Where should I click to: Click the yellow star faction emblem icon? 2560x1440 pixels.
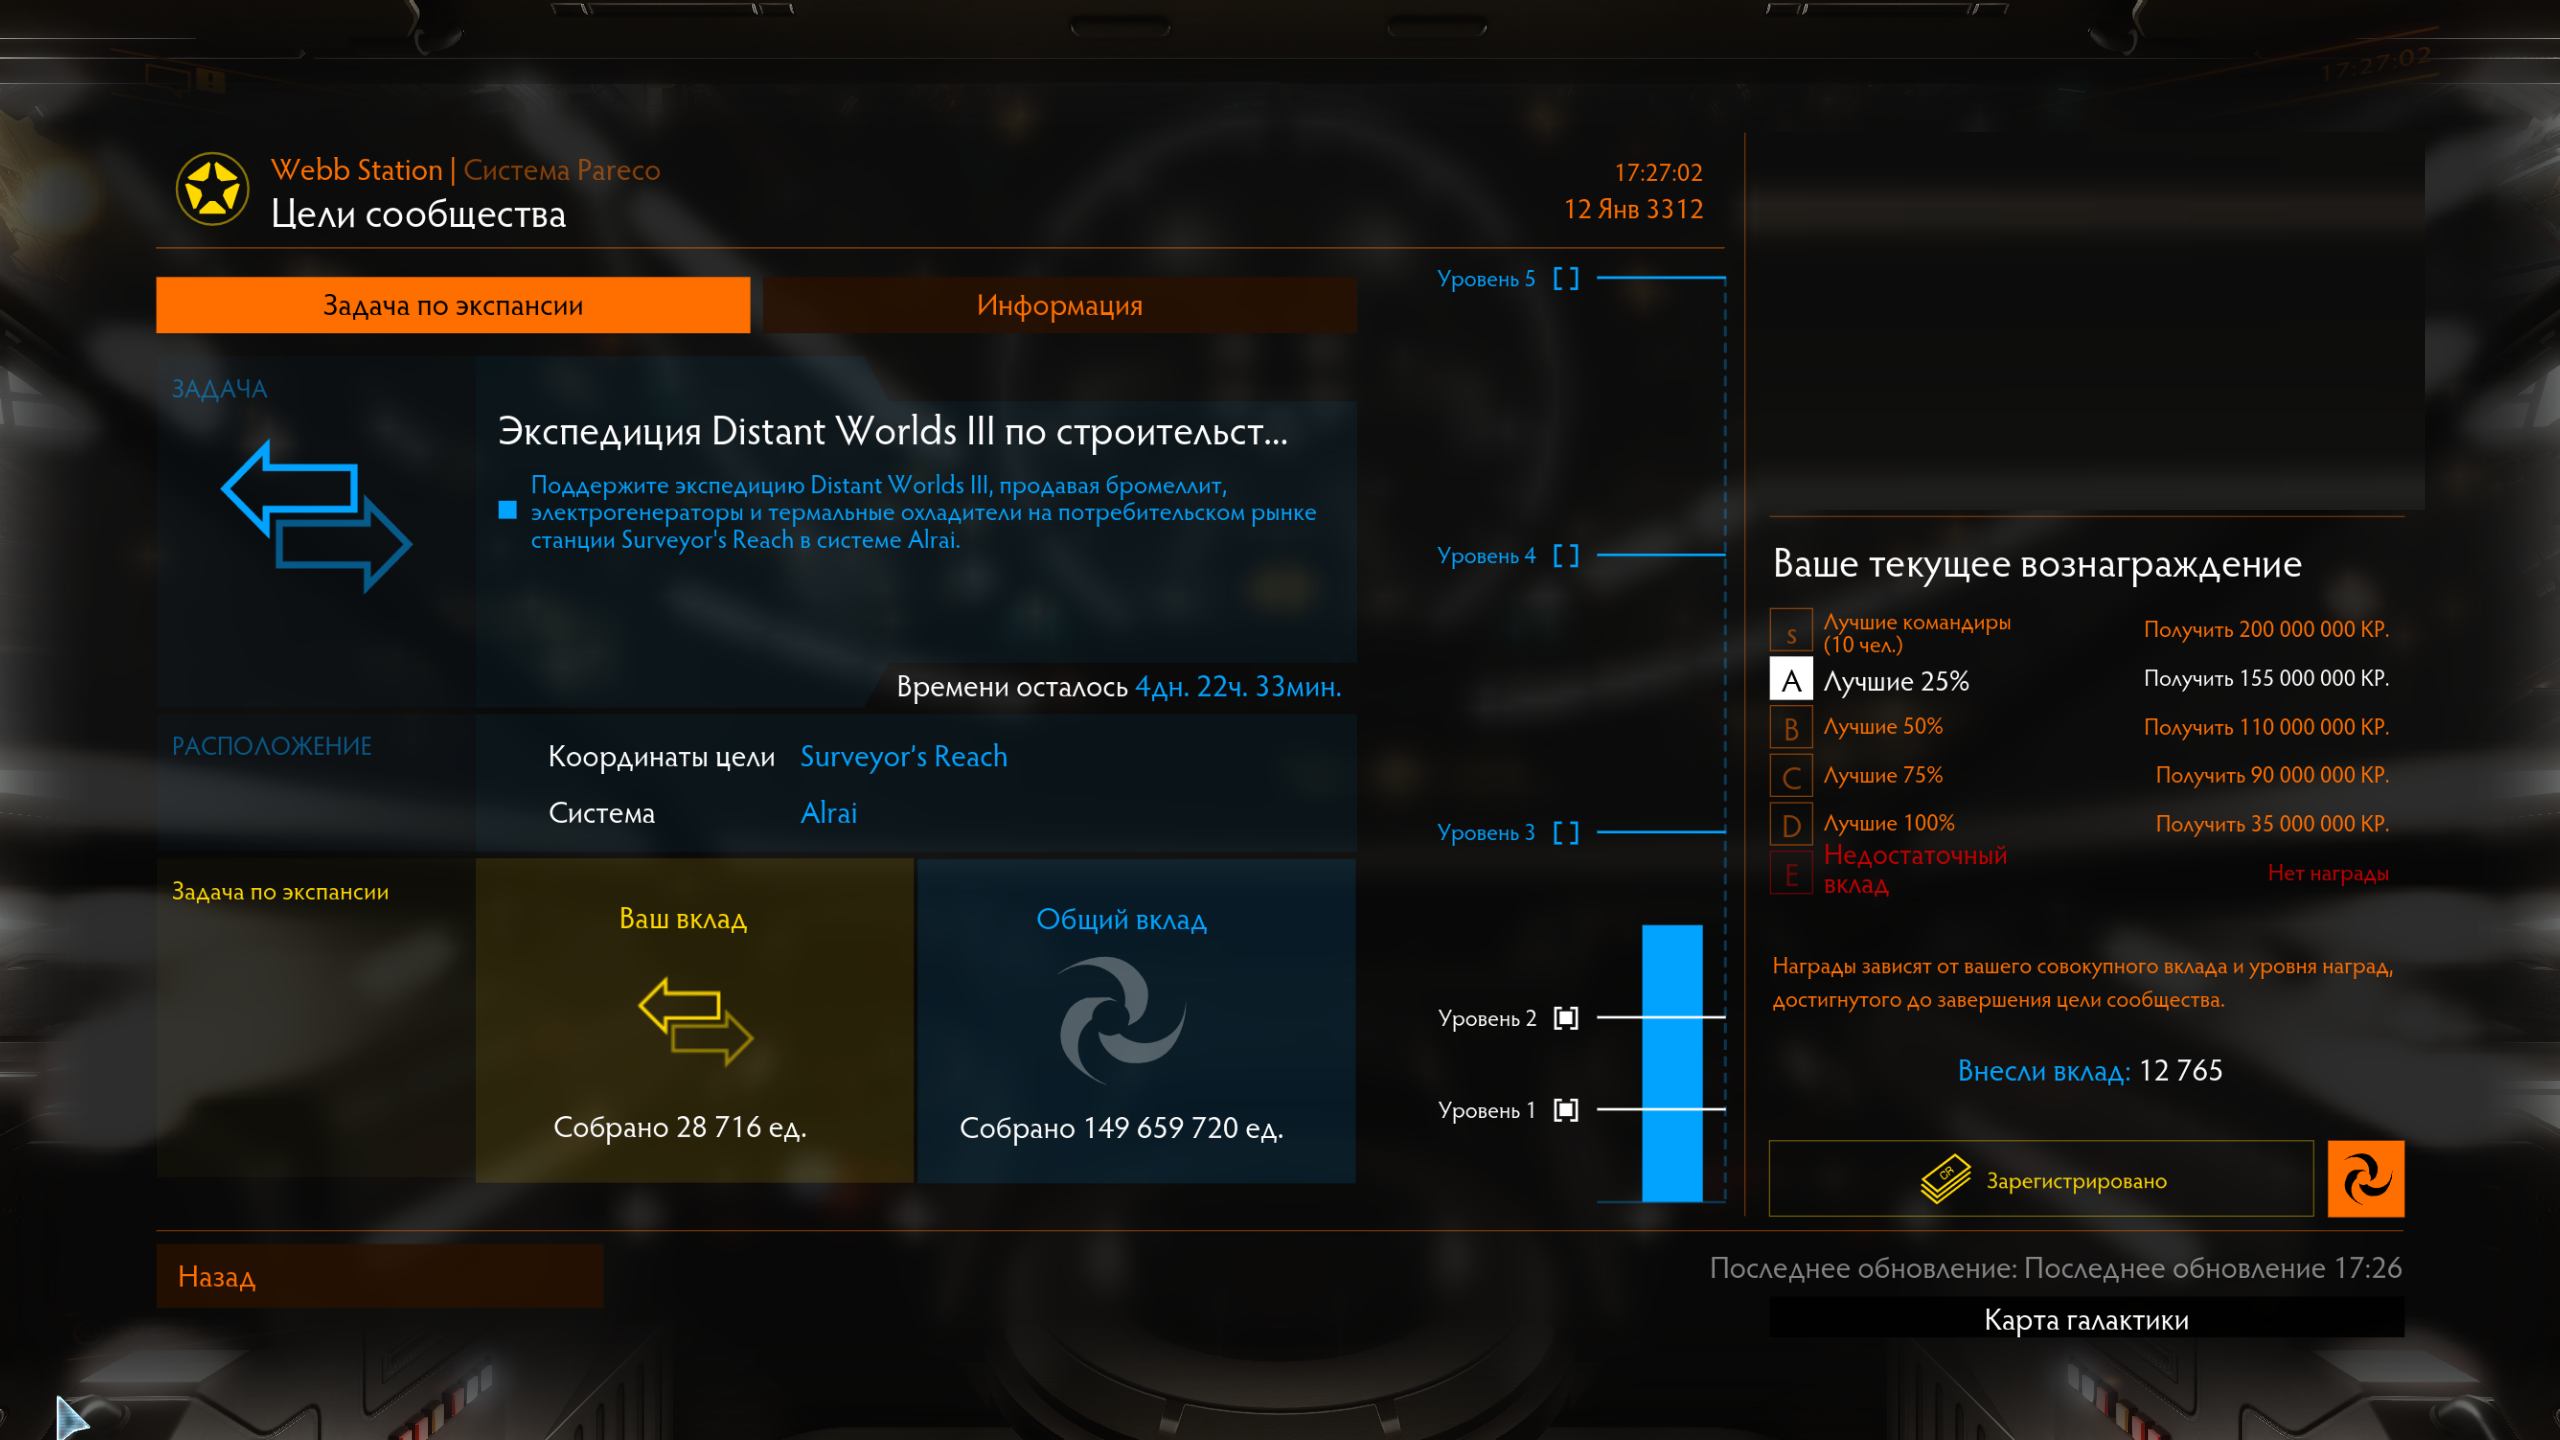212,189
